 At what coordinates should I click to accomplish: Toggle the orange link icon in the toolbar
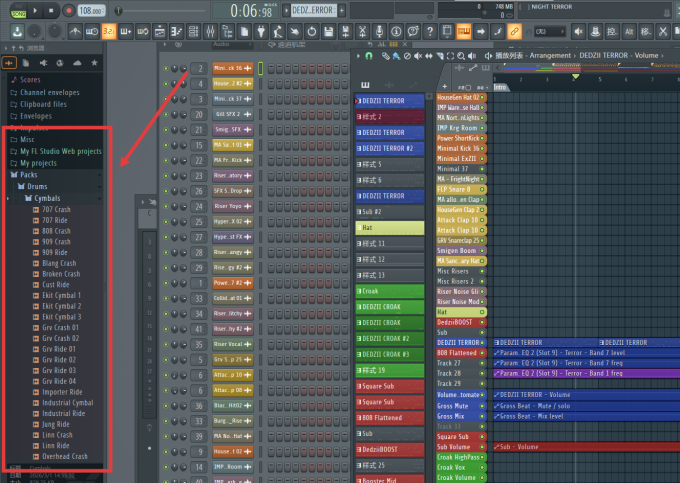(514, 31)
